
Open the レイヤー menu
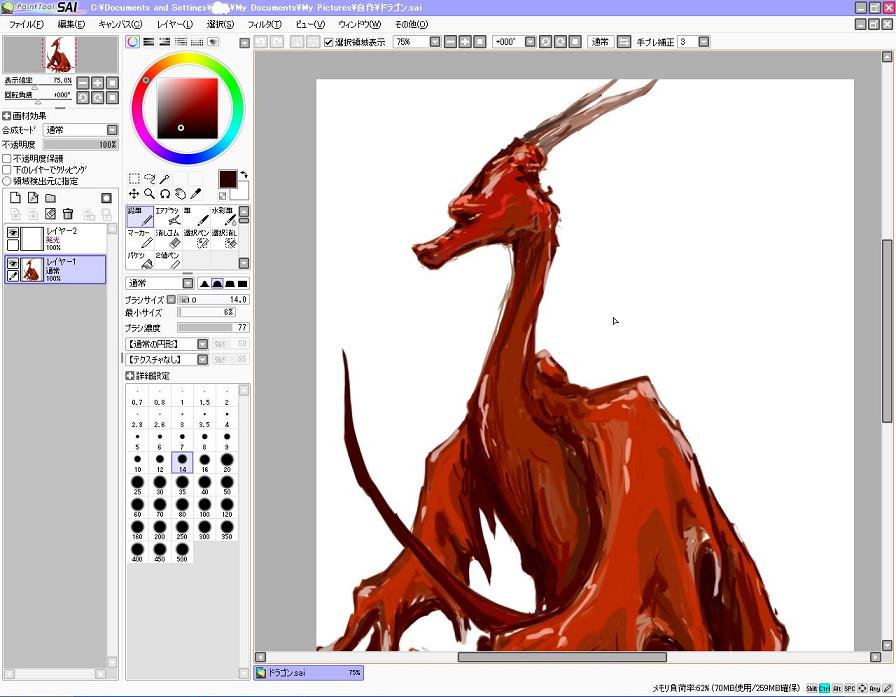click(175, 24)
